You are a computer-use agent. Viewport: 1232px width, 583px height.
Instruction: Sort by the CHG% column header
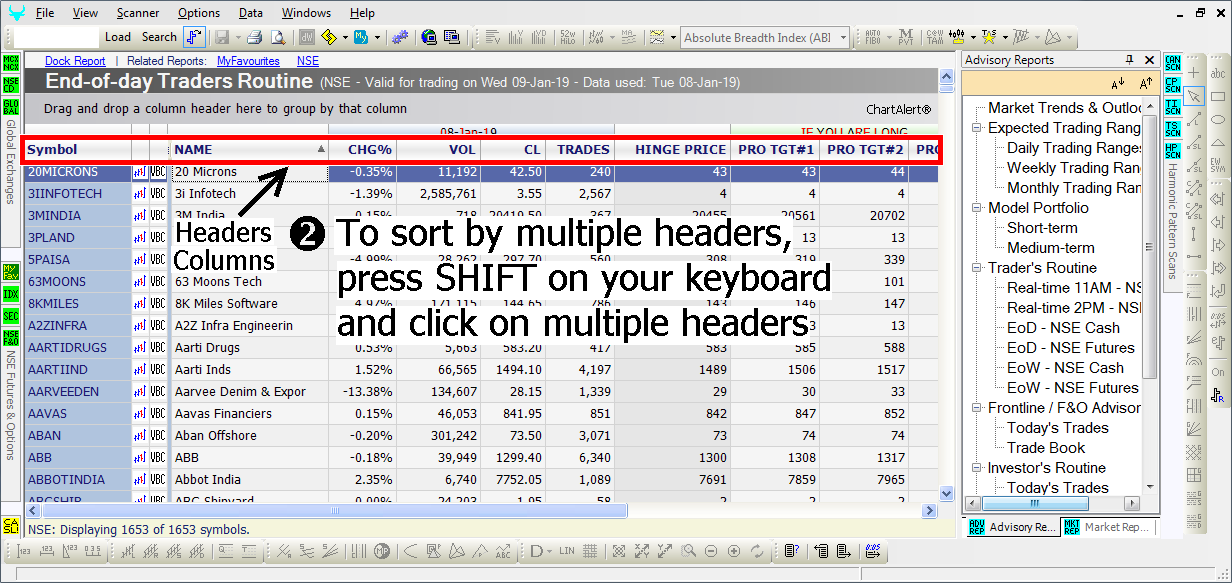click(x=362, y=150)
